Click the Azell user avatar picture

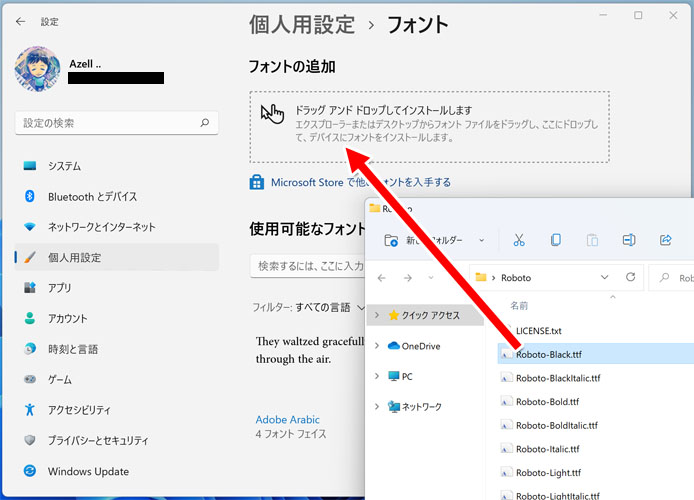point(38,69)
